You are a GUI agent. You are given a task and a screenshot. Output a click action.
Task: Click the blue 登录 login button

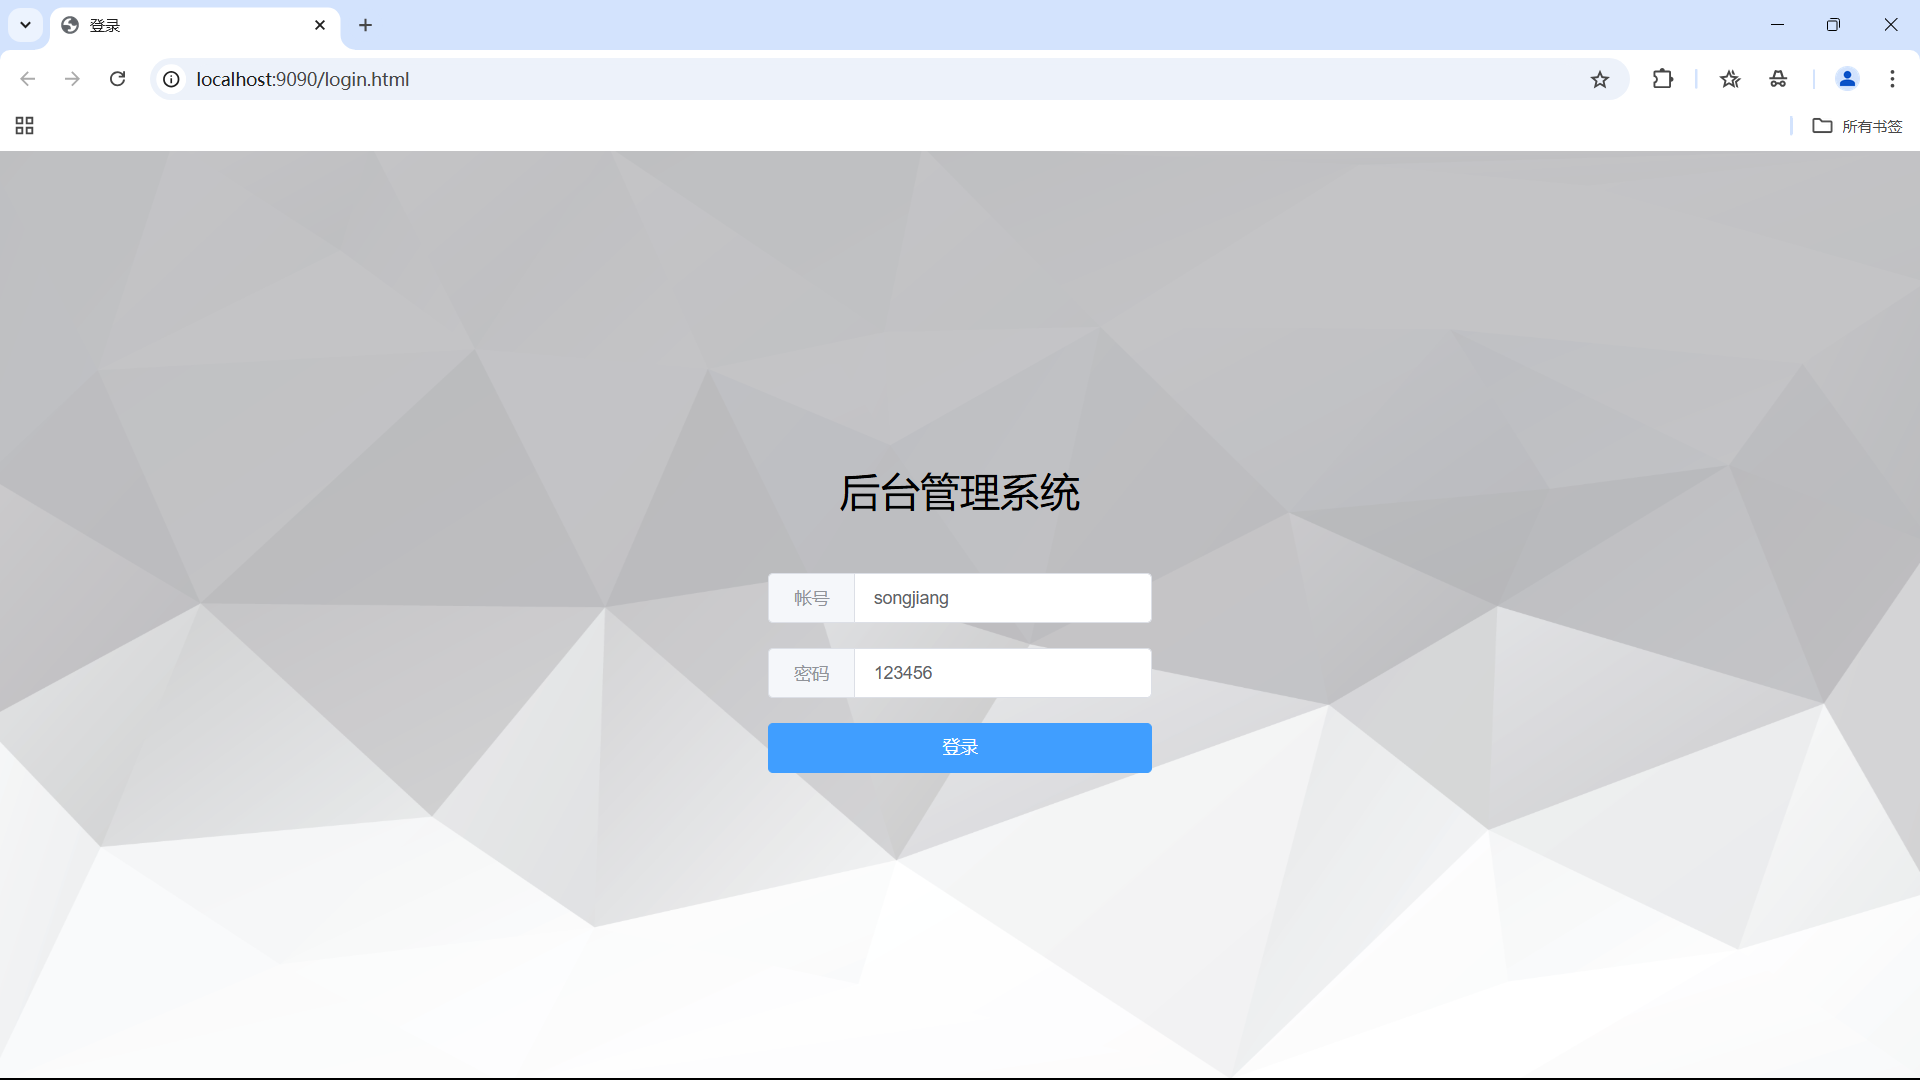pos(959,747)
